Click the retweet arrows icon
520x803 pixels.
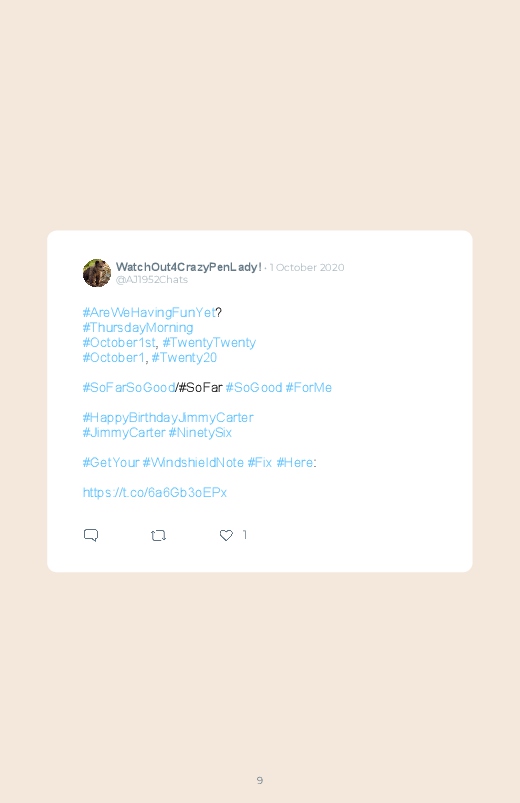click(x=158, y=536)
